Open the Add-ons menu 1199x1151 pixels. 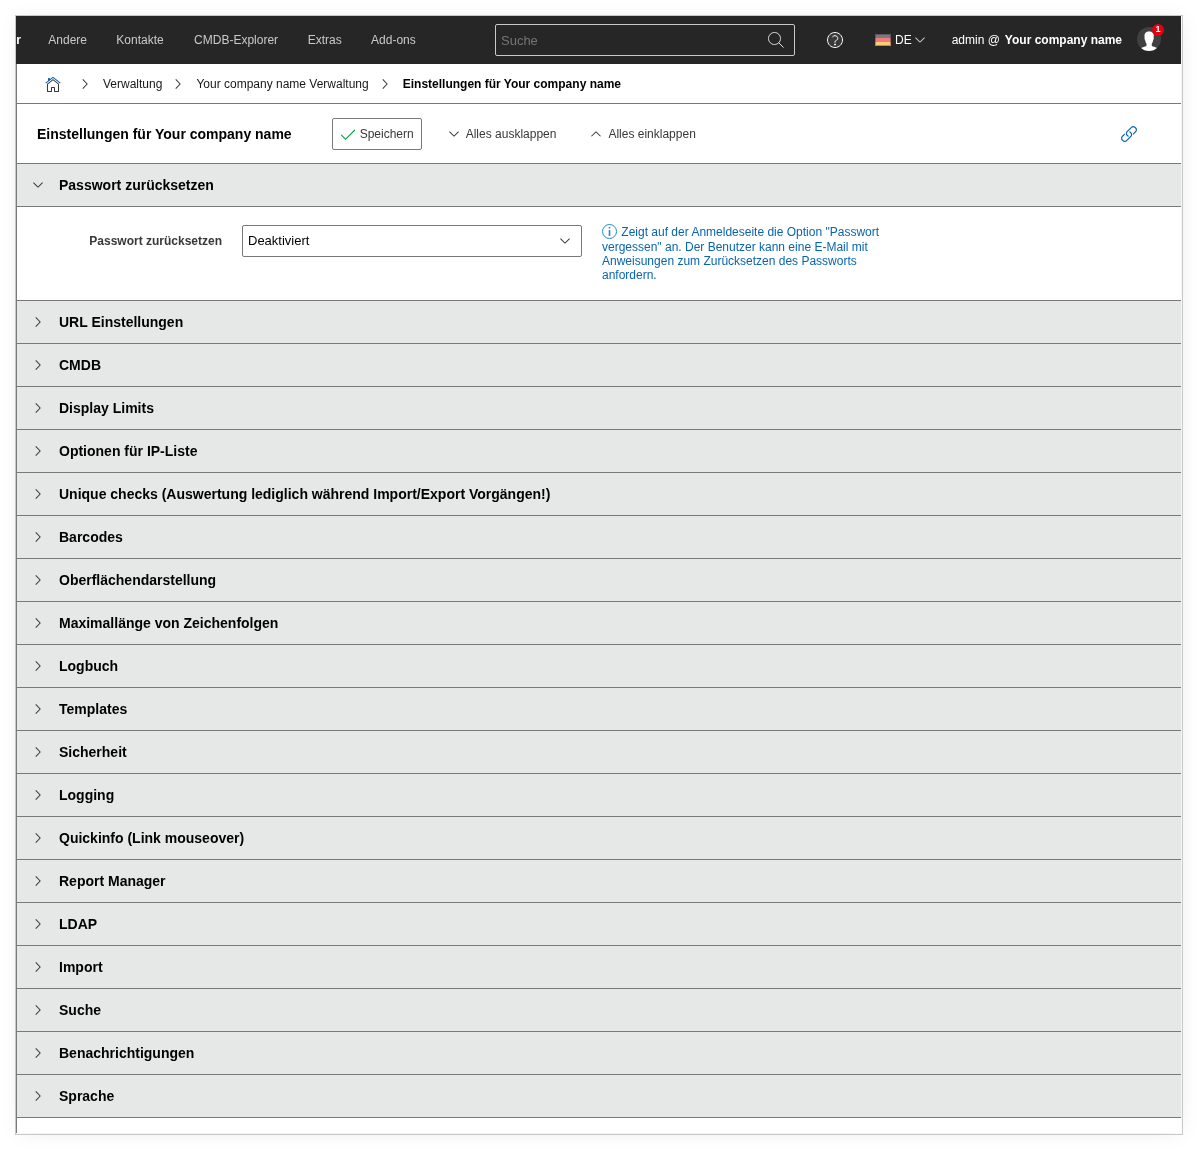tap(393, 40)
